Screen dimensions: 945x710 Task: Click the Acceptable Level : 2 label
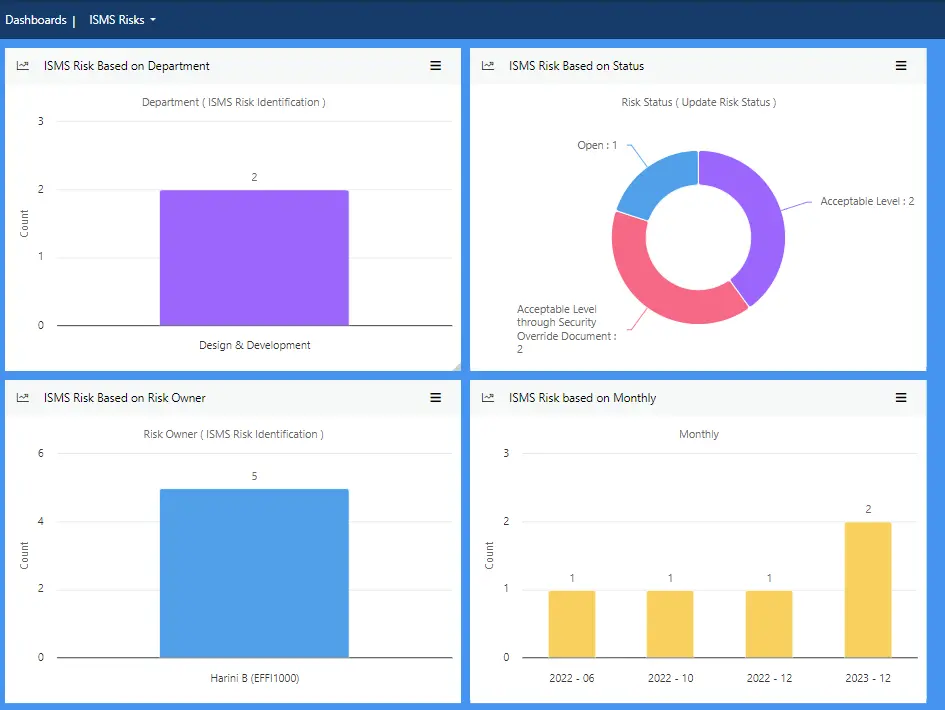867,202
